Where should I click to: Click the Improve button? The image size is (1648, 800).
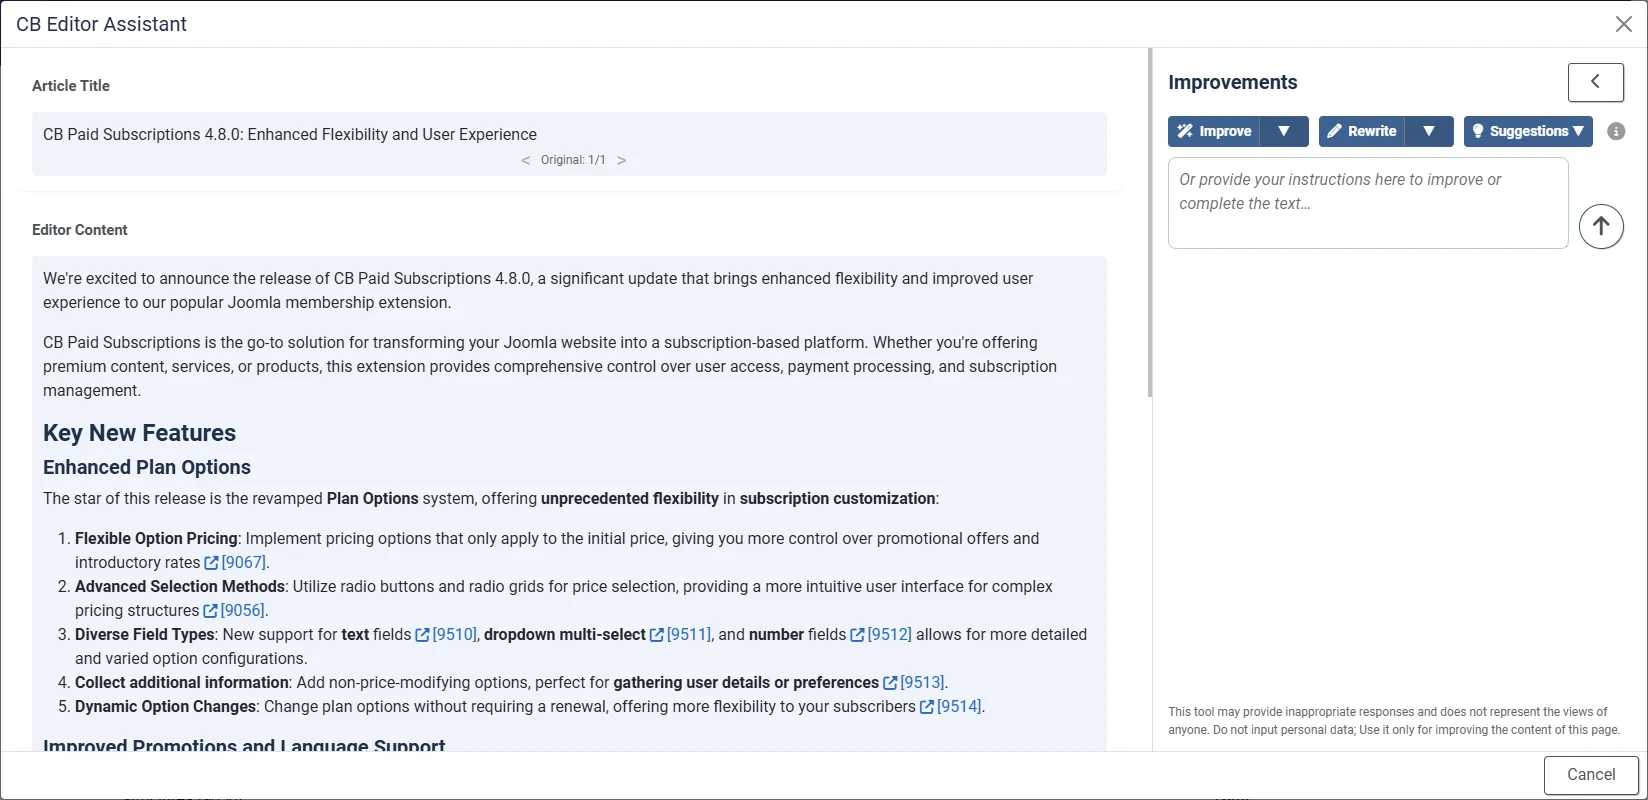pyautogui.click(x=1214, y=131)
